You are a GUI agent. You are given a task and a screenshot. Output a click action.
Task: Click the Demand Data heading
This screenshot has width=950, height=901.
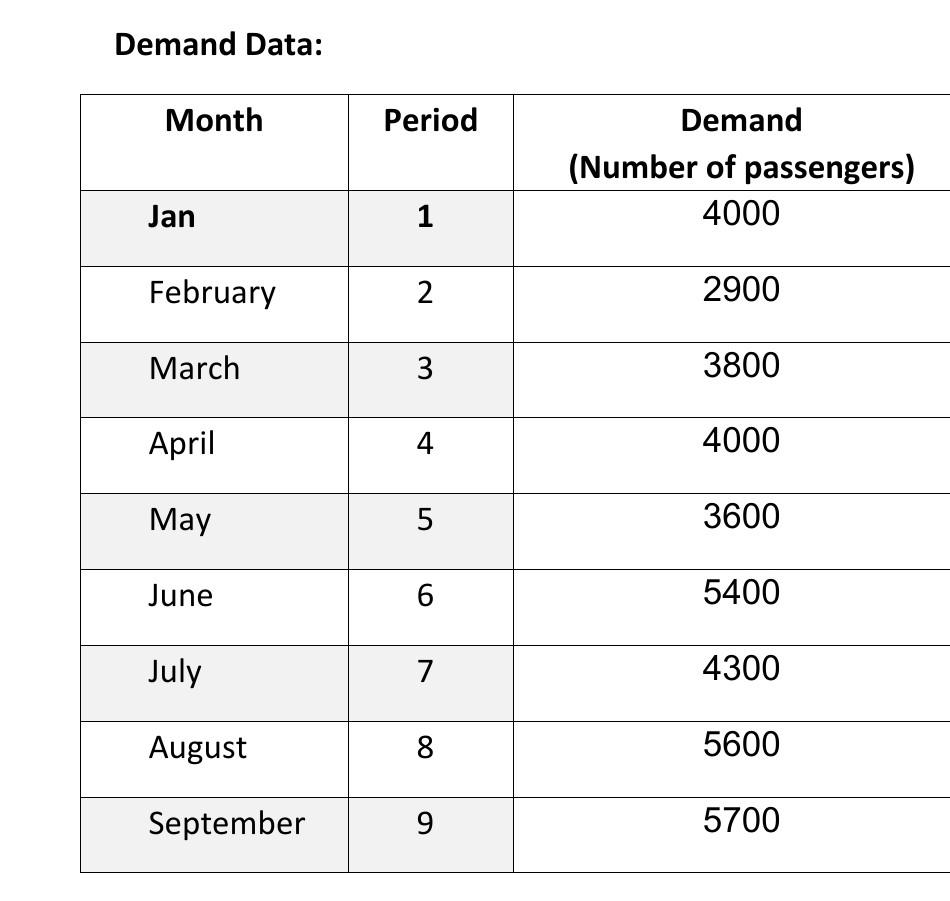click(x=219, y=45)
